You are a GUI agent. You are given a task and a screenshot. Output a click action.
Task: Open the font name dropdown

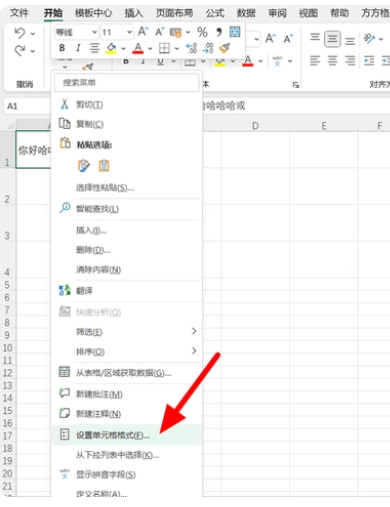76,32
